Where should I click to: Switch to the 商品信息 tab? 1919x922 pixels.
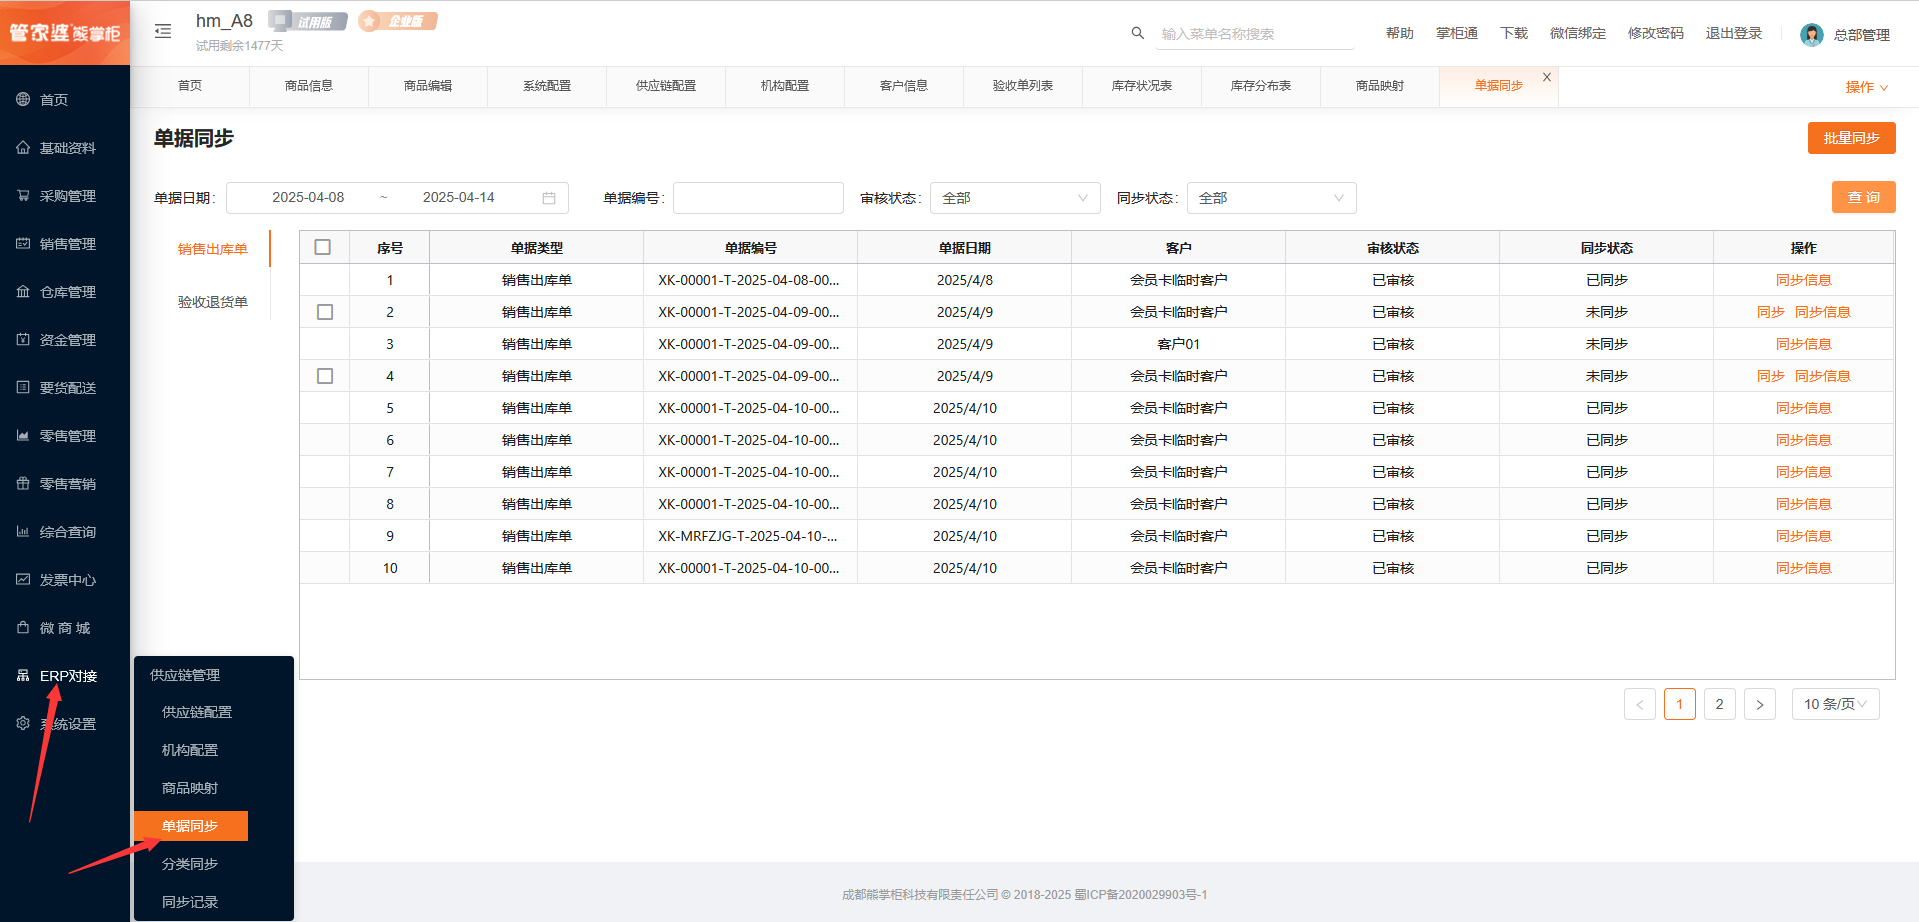(309, 86)
